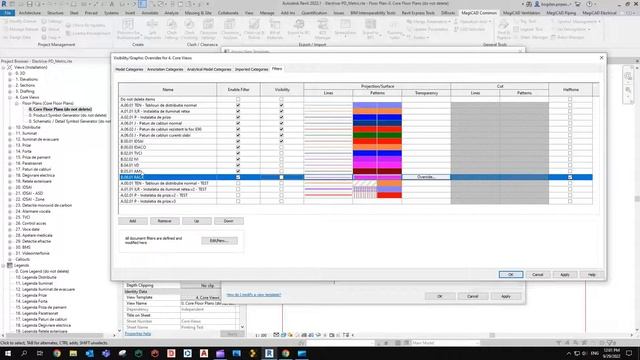Click the Properties help link
640x360 pixels.
click(x=138, y=334)
